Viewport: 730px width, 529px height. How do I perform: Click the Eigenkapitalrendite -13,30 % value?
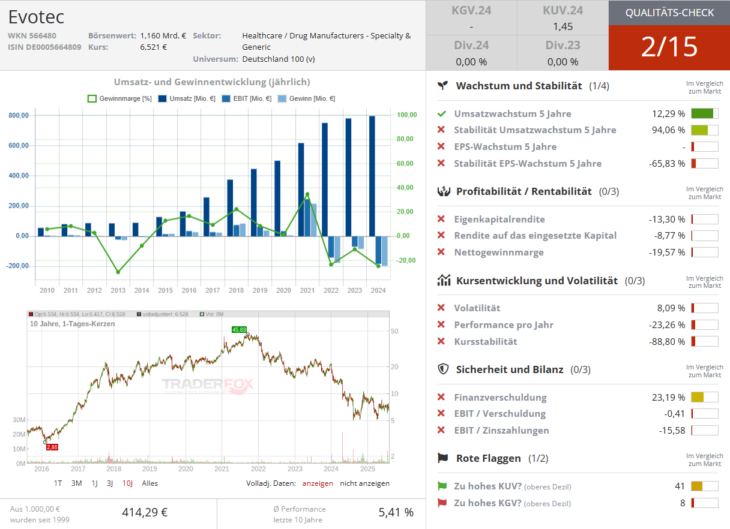(x=667, y=219)
